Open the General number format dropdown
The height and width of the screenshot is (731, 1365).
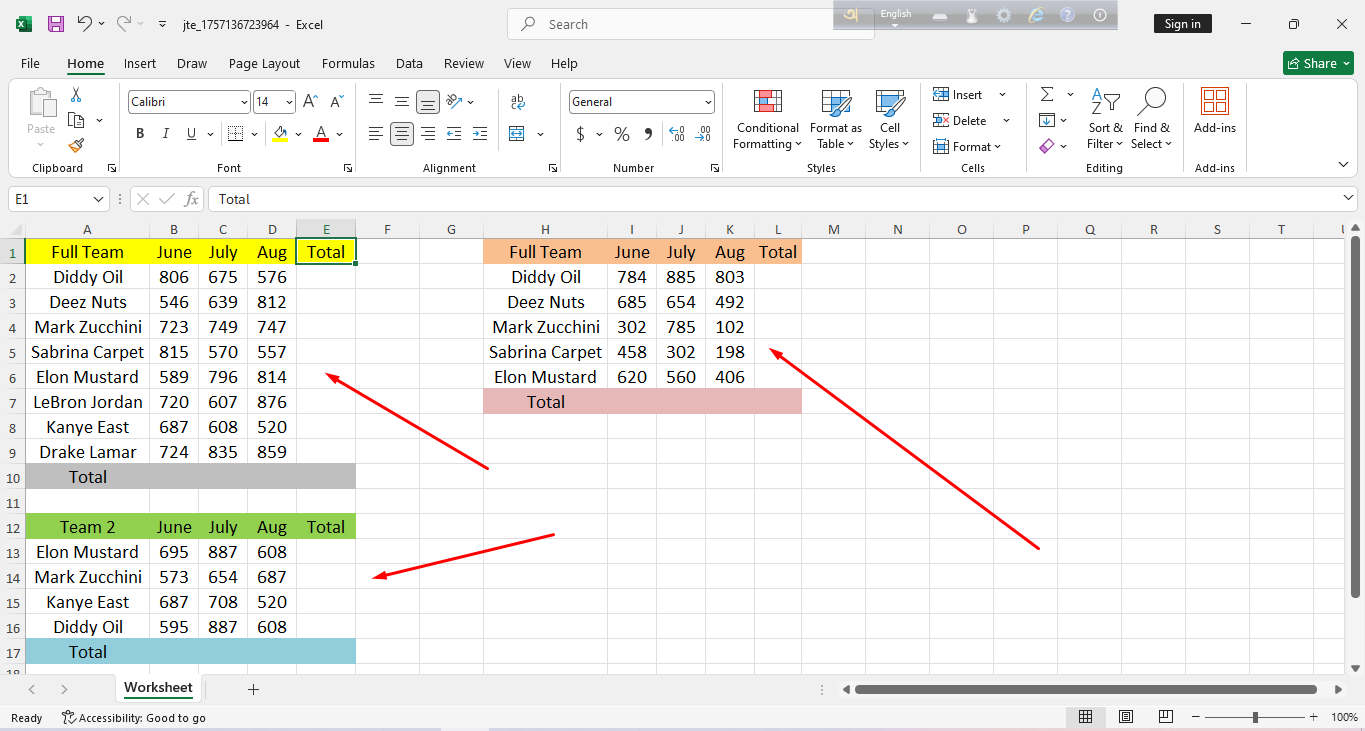(x=708, y=102)
